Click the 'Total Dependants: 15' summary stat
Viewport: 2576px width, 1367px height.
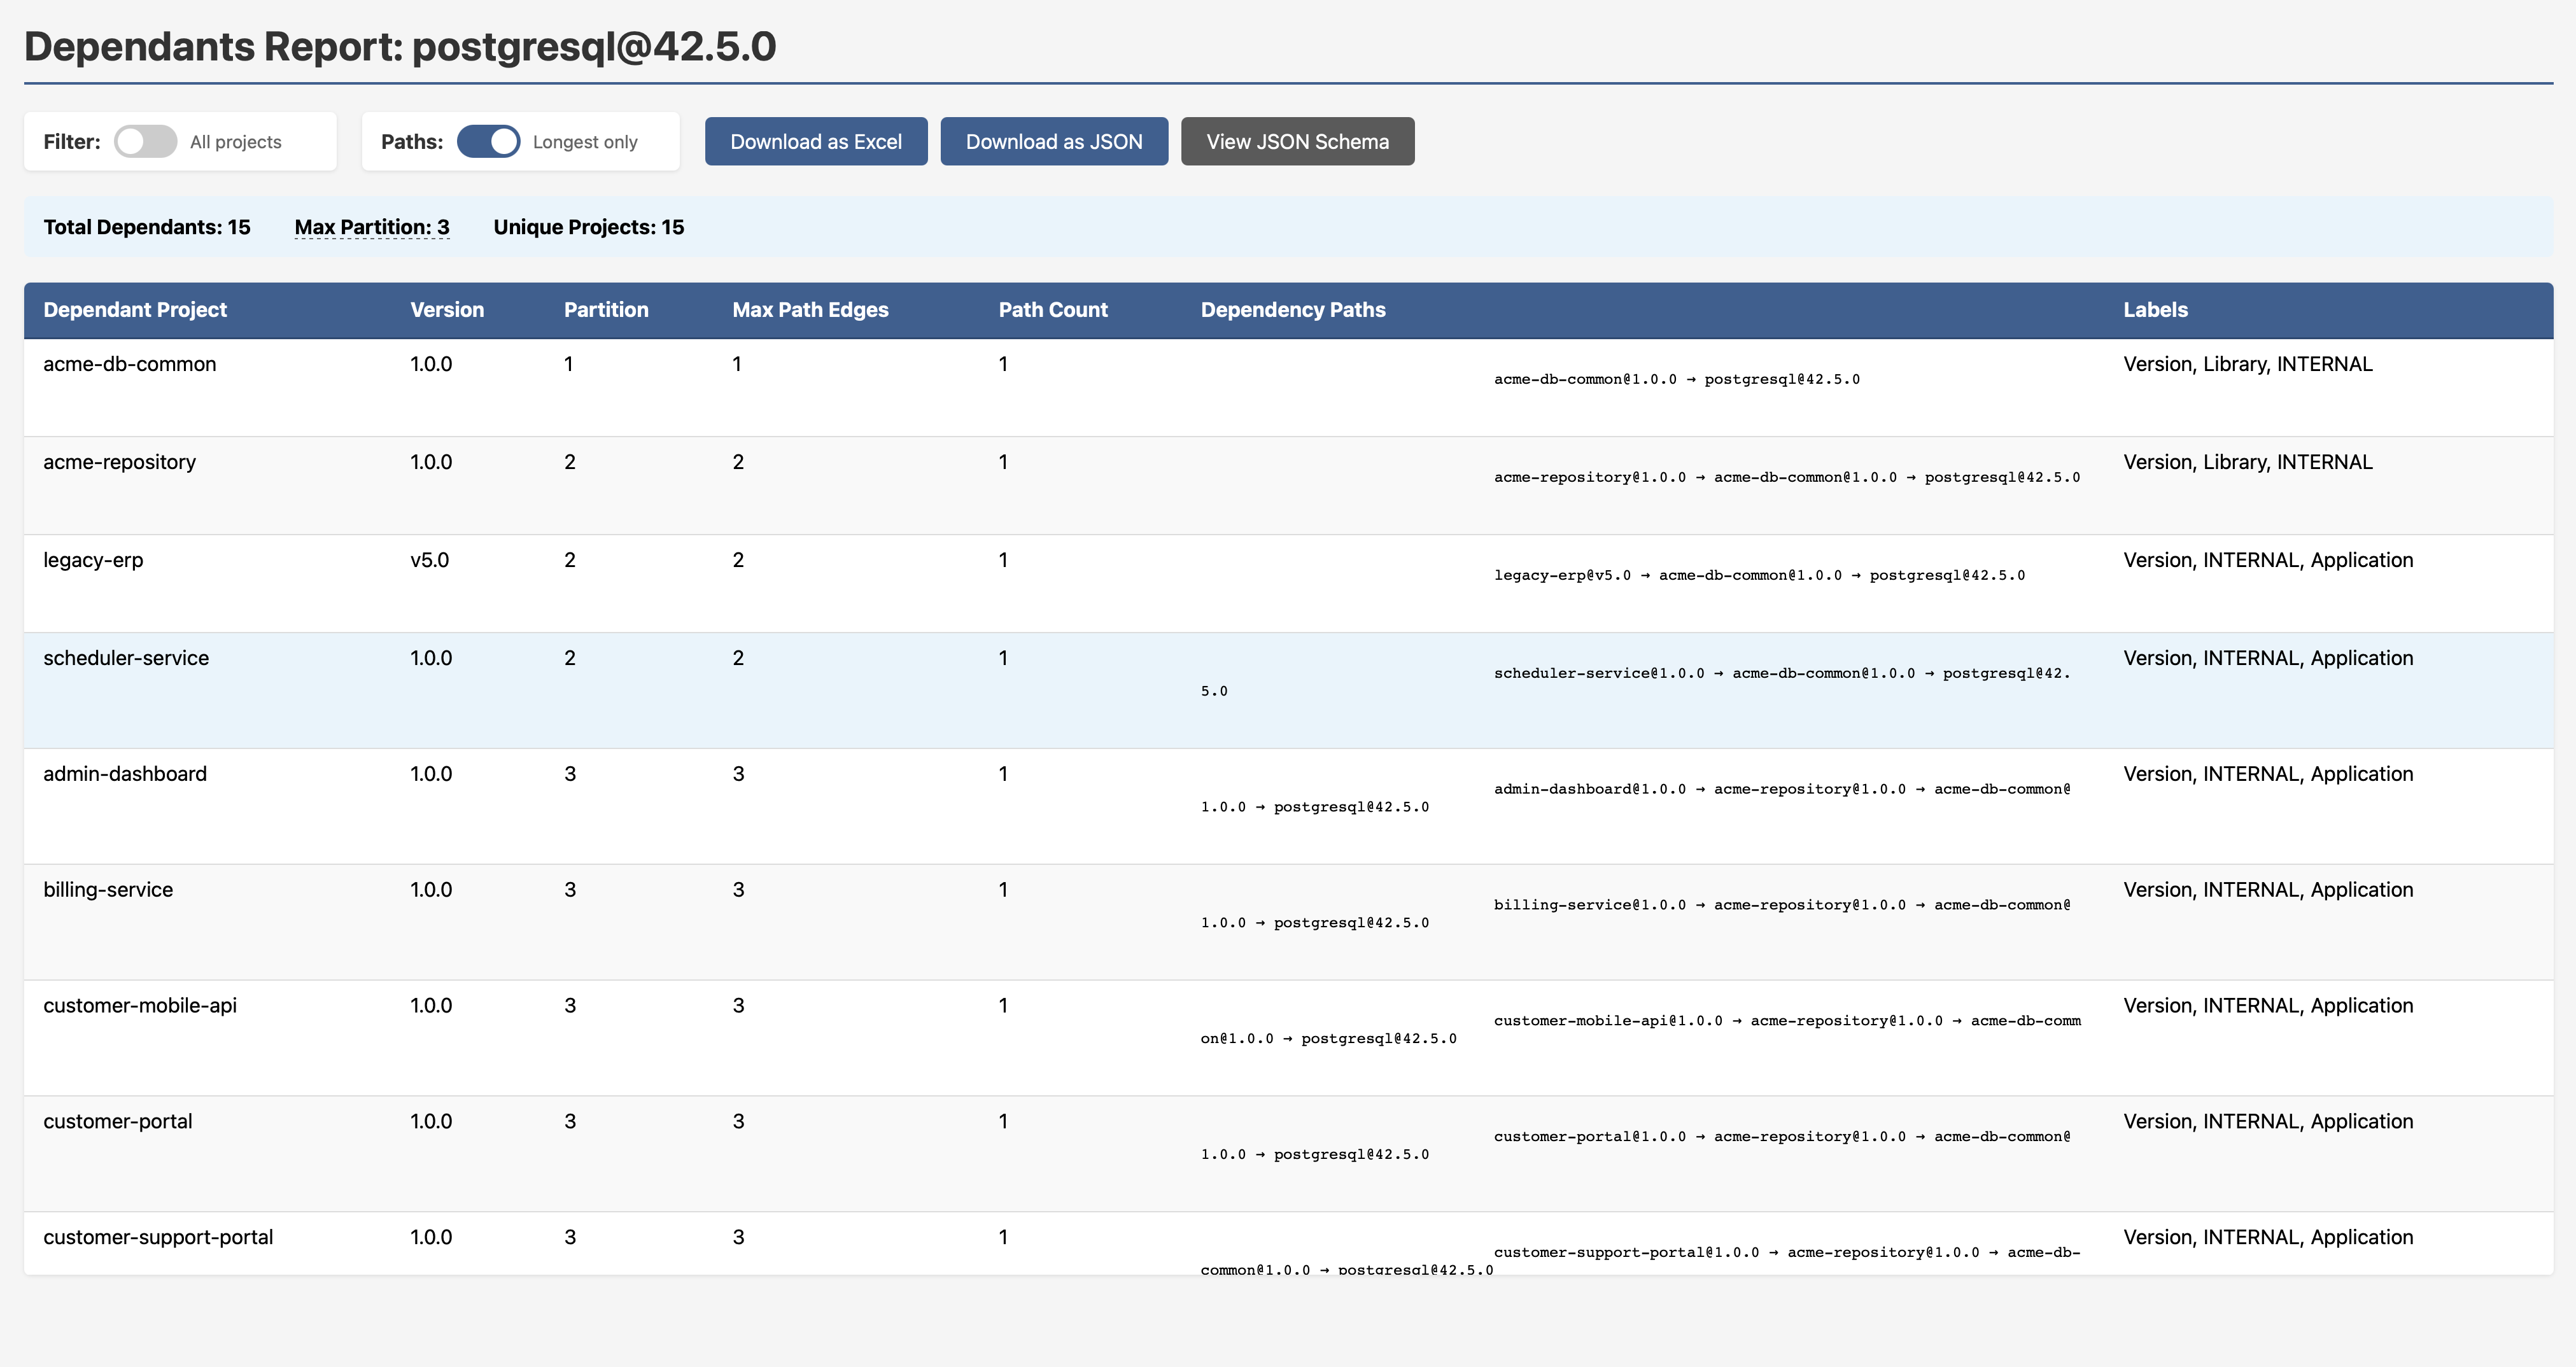coord(146,227)
